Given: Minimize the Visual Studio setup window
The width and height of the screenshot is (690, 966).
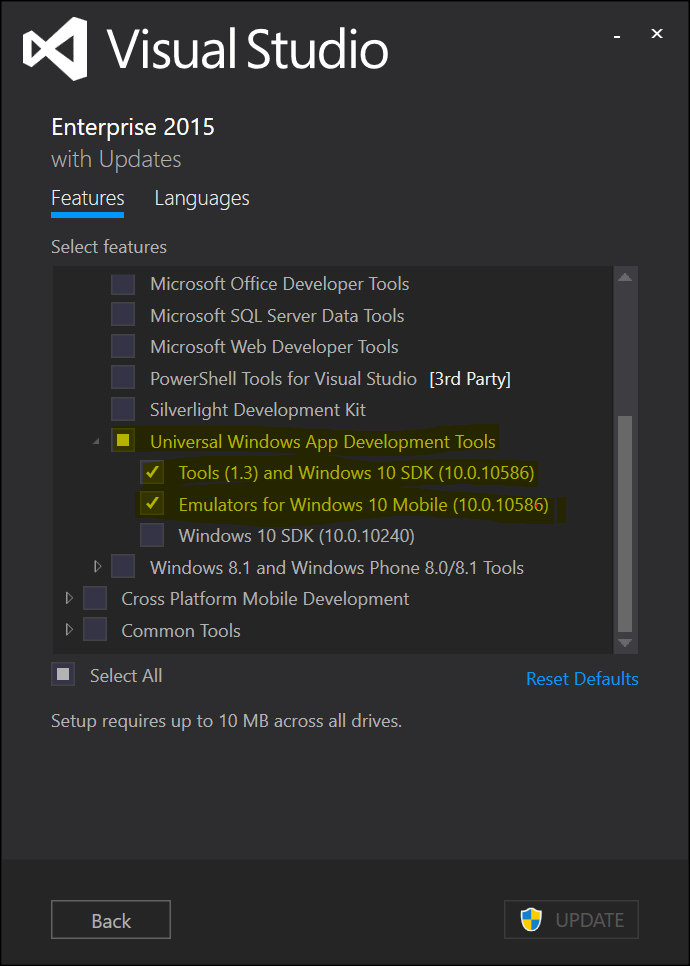Looking at the screenshot, I should 616,37.
